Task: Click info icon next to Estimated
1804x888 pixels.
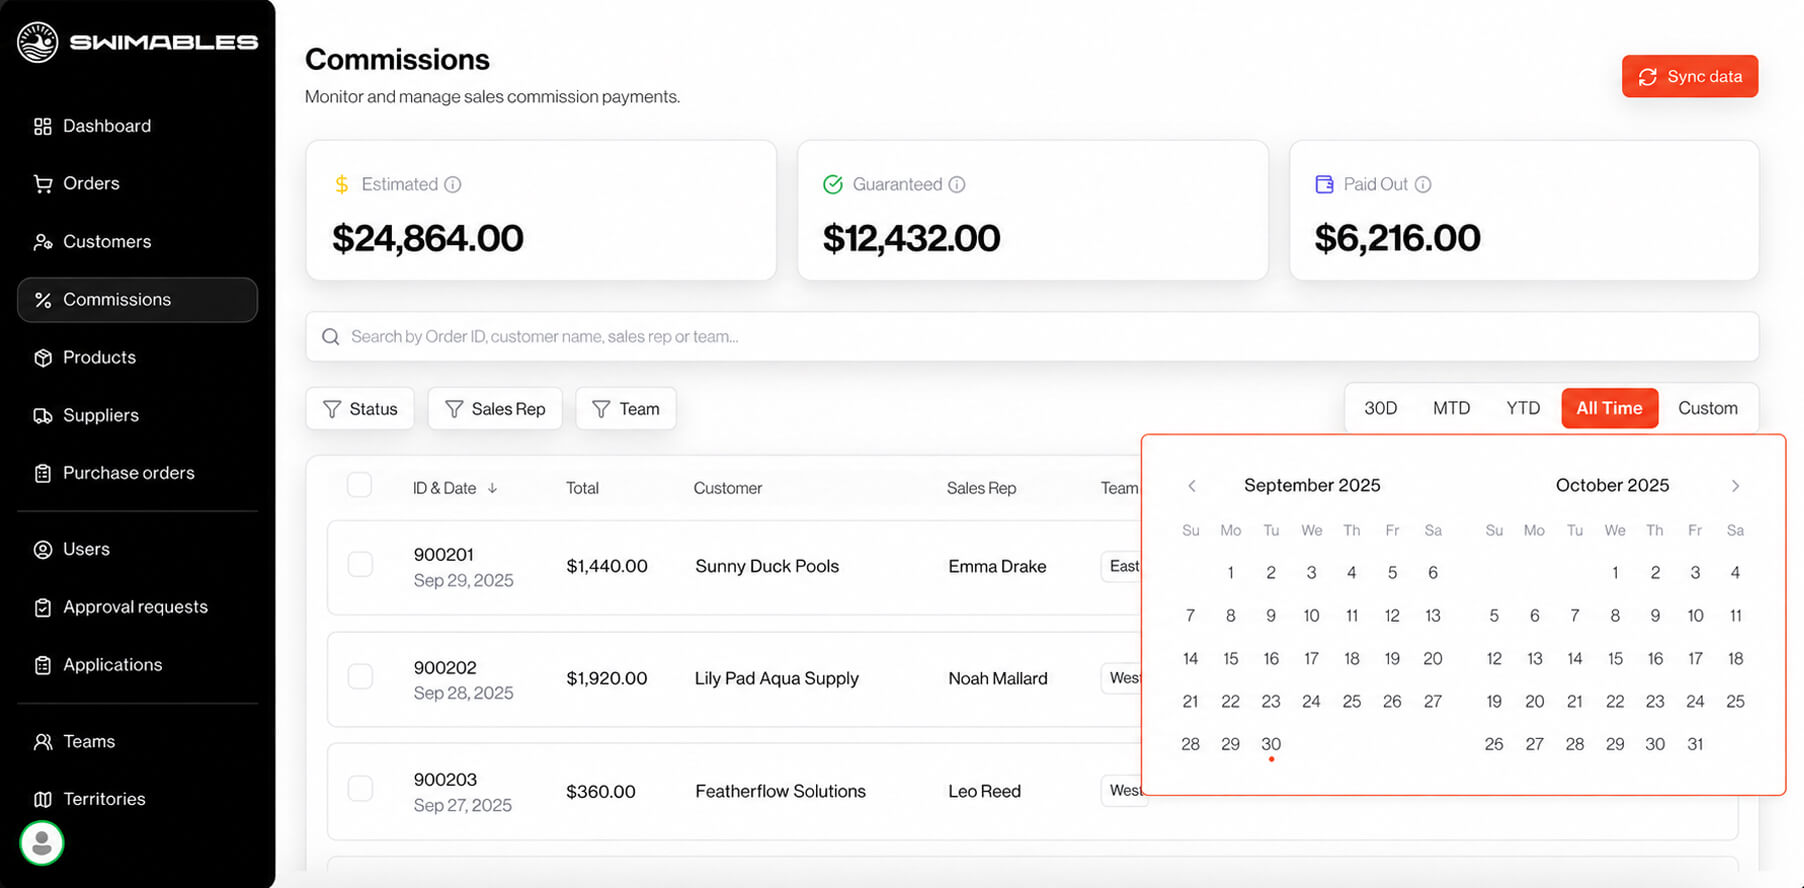Action: click(453, 185)
